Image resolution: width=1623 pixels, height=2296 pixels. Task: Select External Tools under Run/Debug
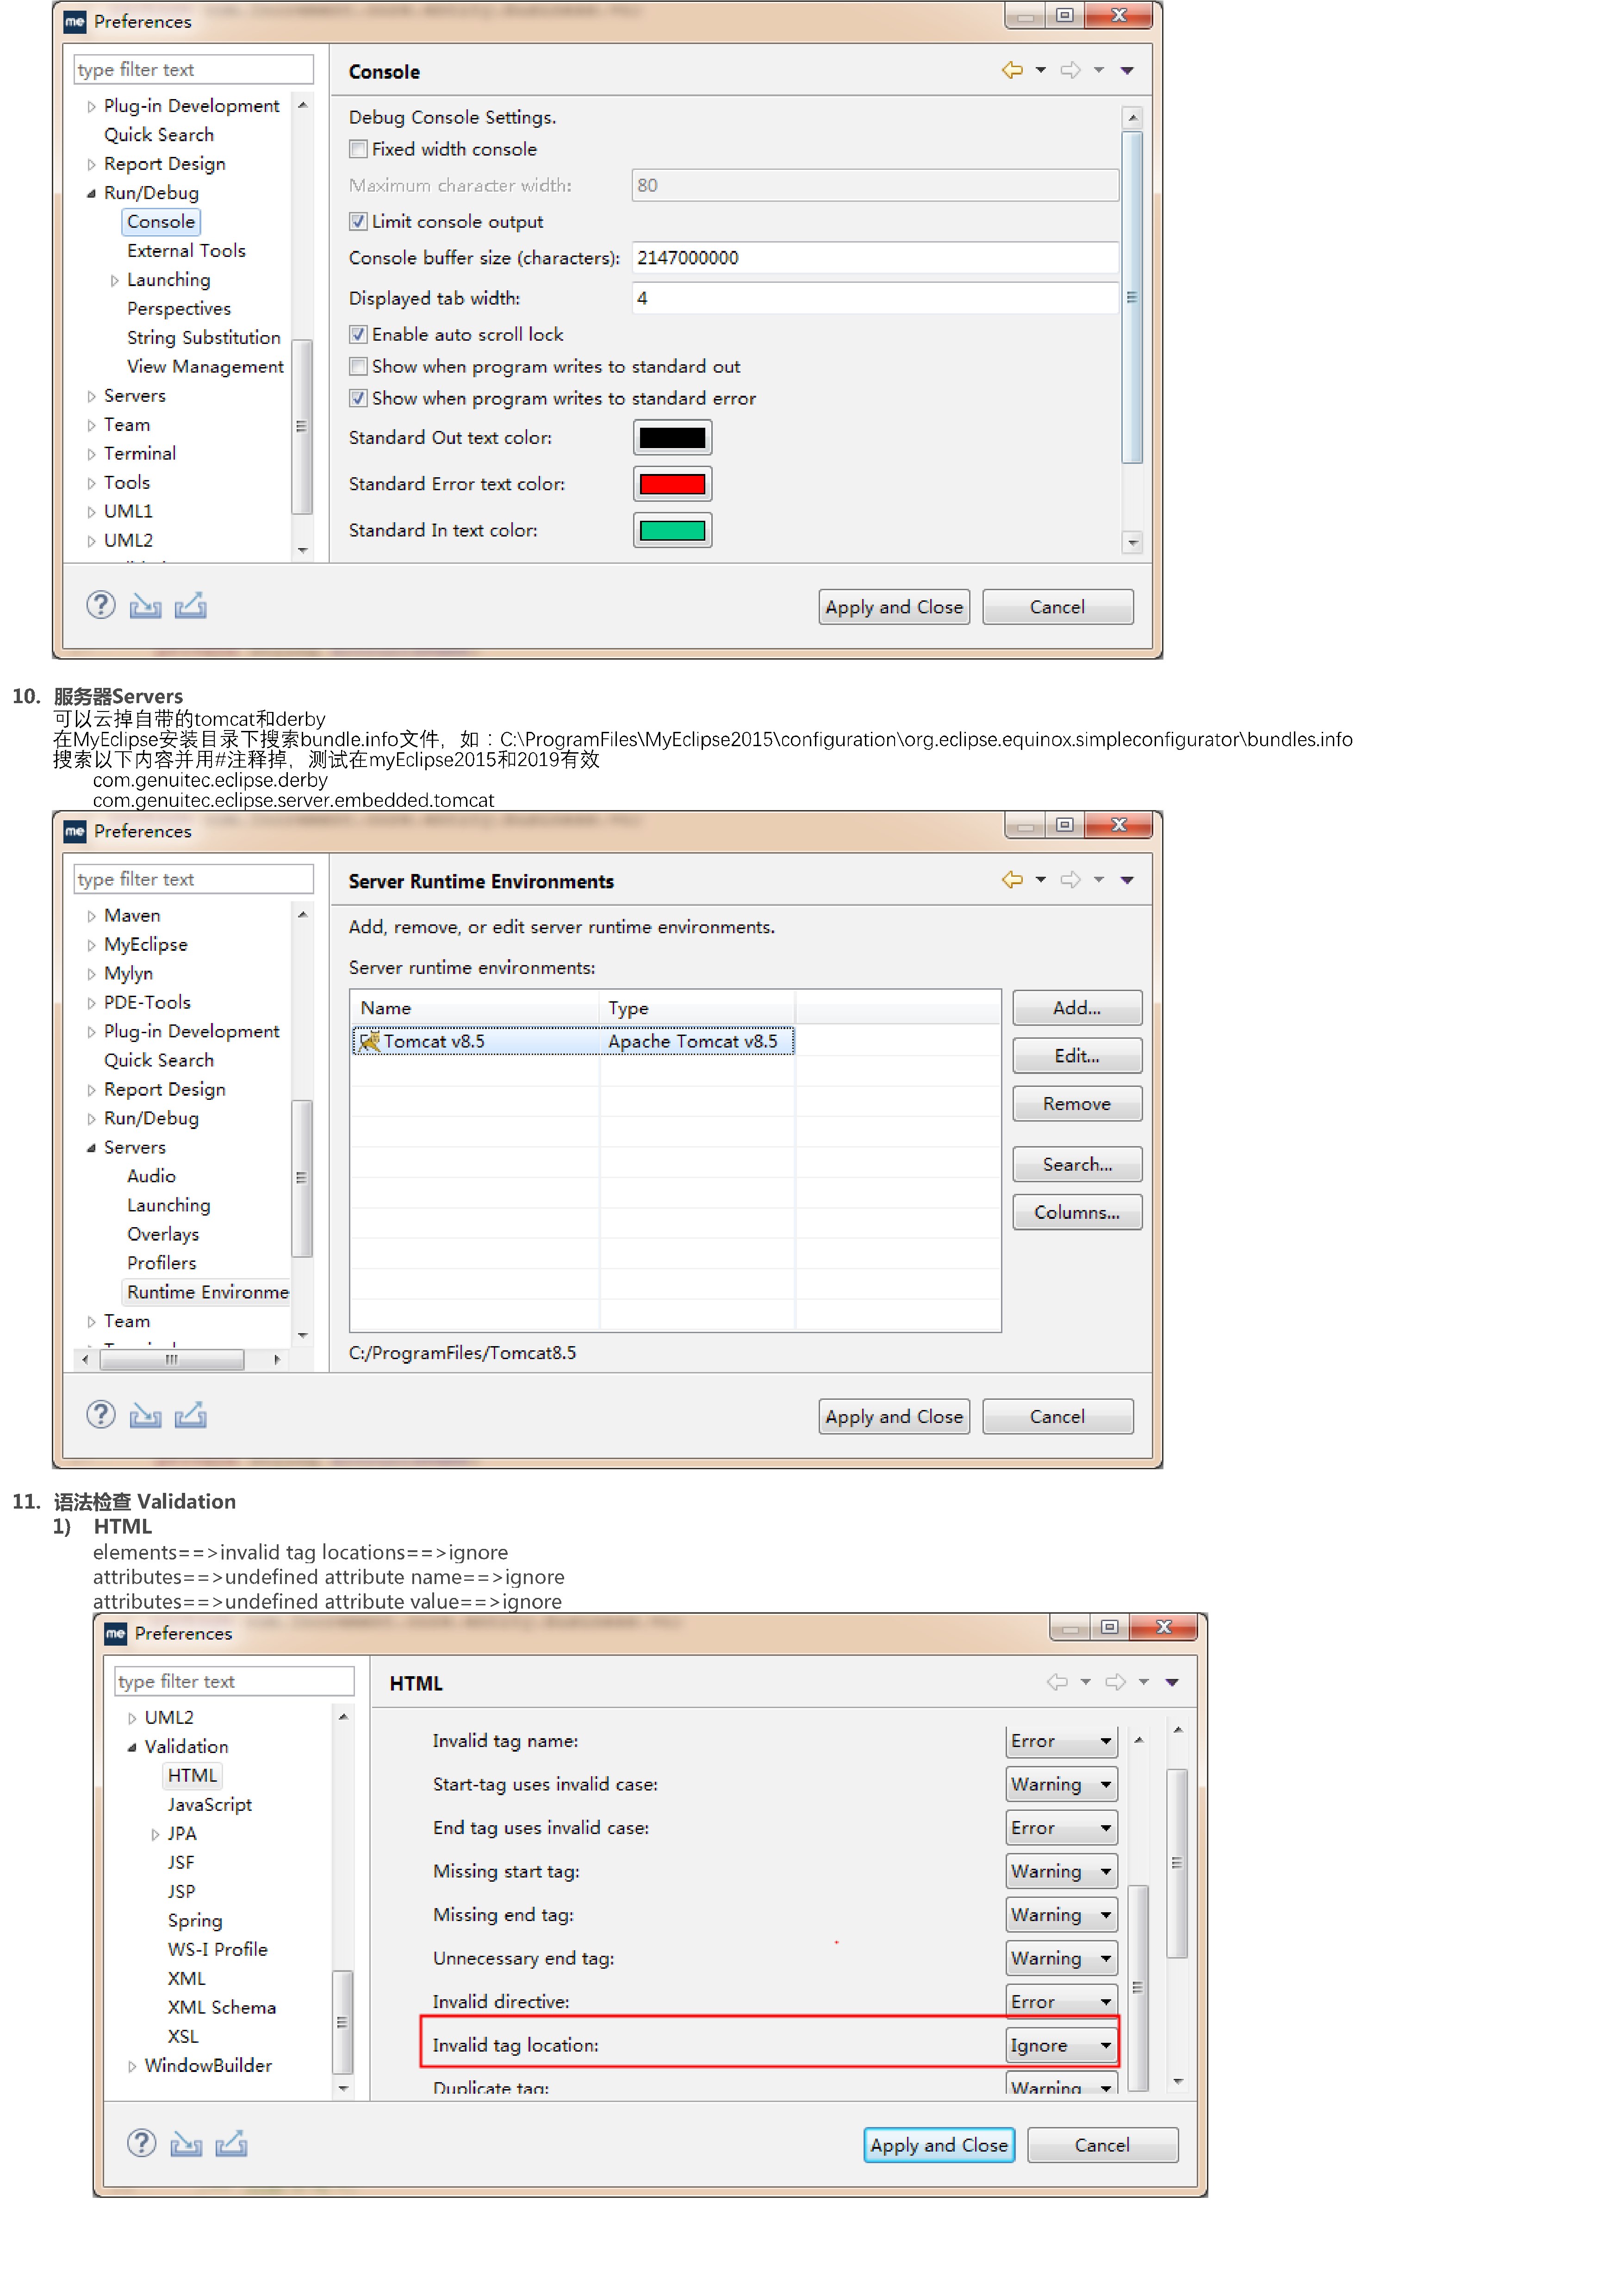pyautogui.click(x=186, y=250)
